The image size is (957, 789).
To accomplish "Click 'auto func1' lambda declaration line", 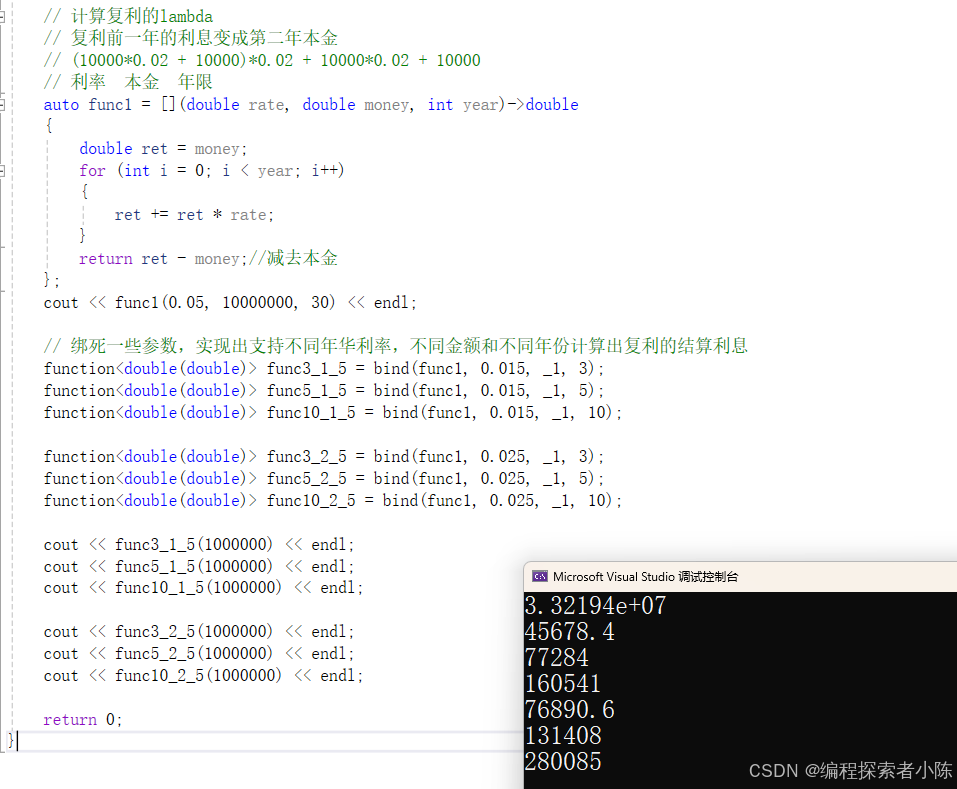I will point(311,104).
